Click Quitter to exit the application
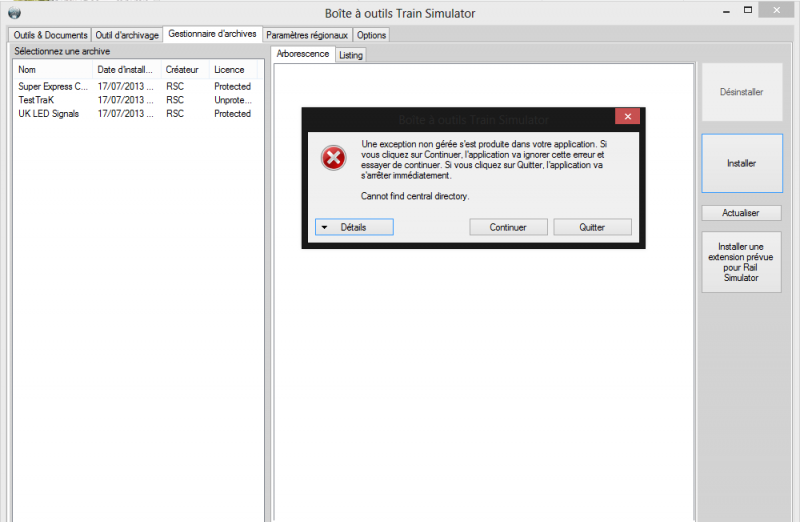This screenshot has height=522, width=800. coord(592,227)
